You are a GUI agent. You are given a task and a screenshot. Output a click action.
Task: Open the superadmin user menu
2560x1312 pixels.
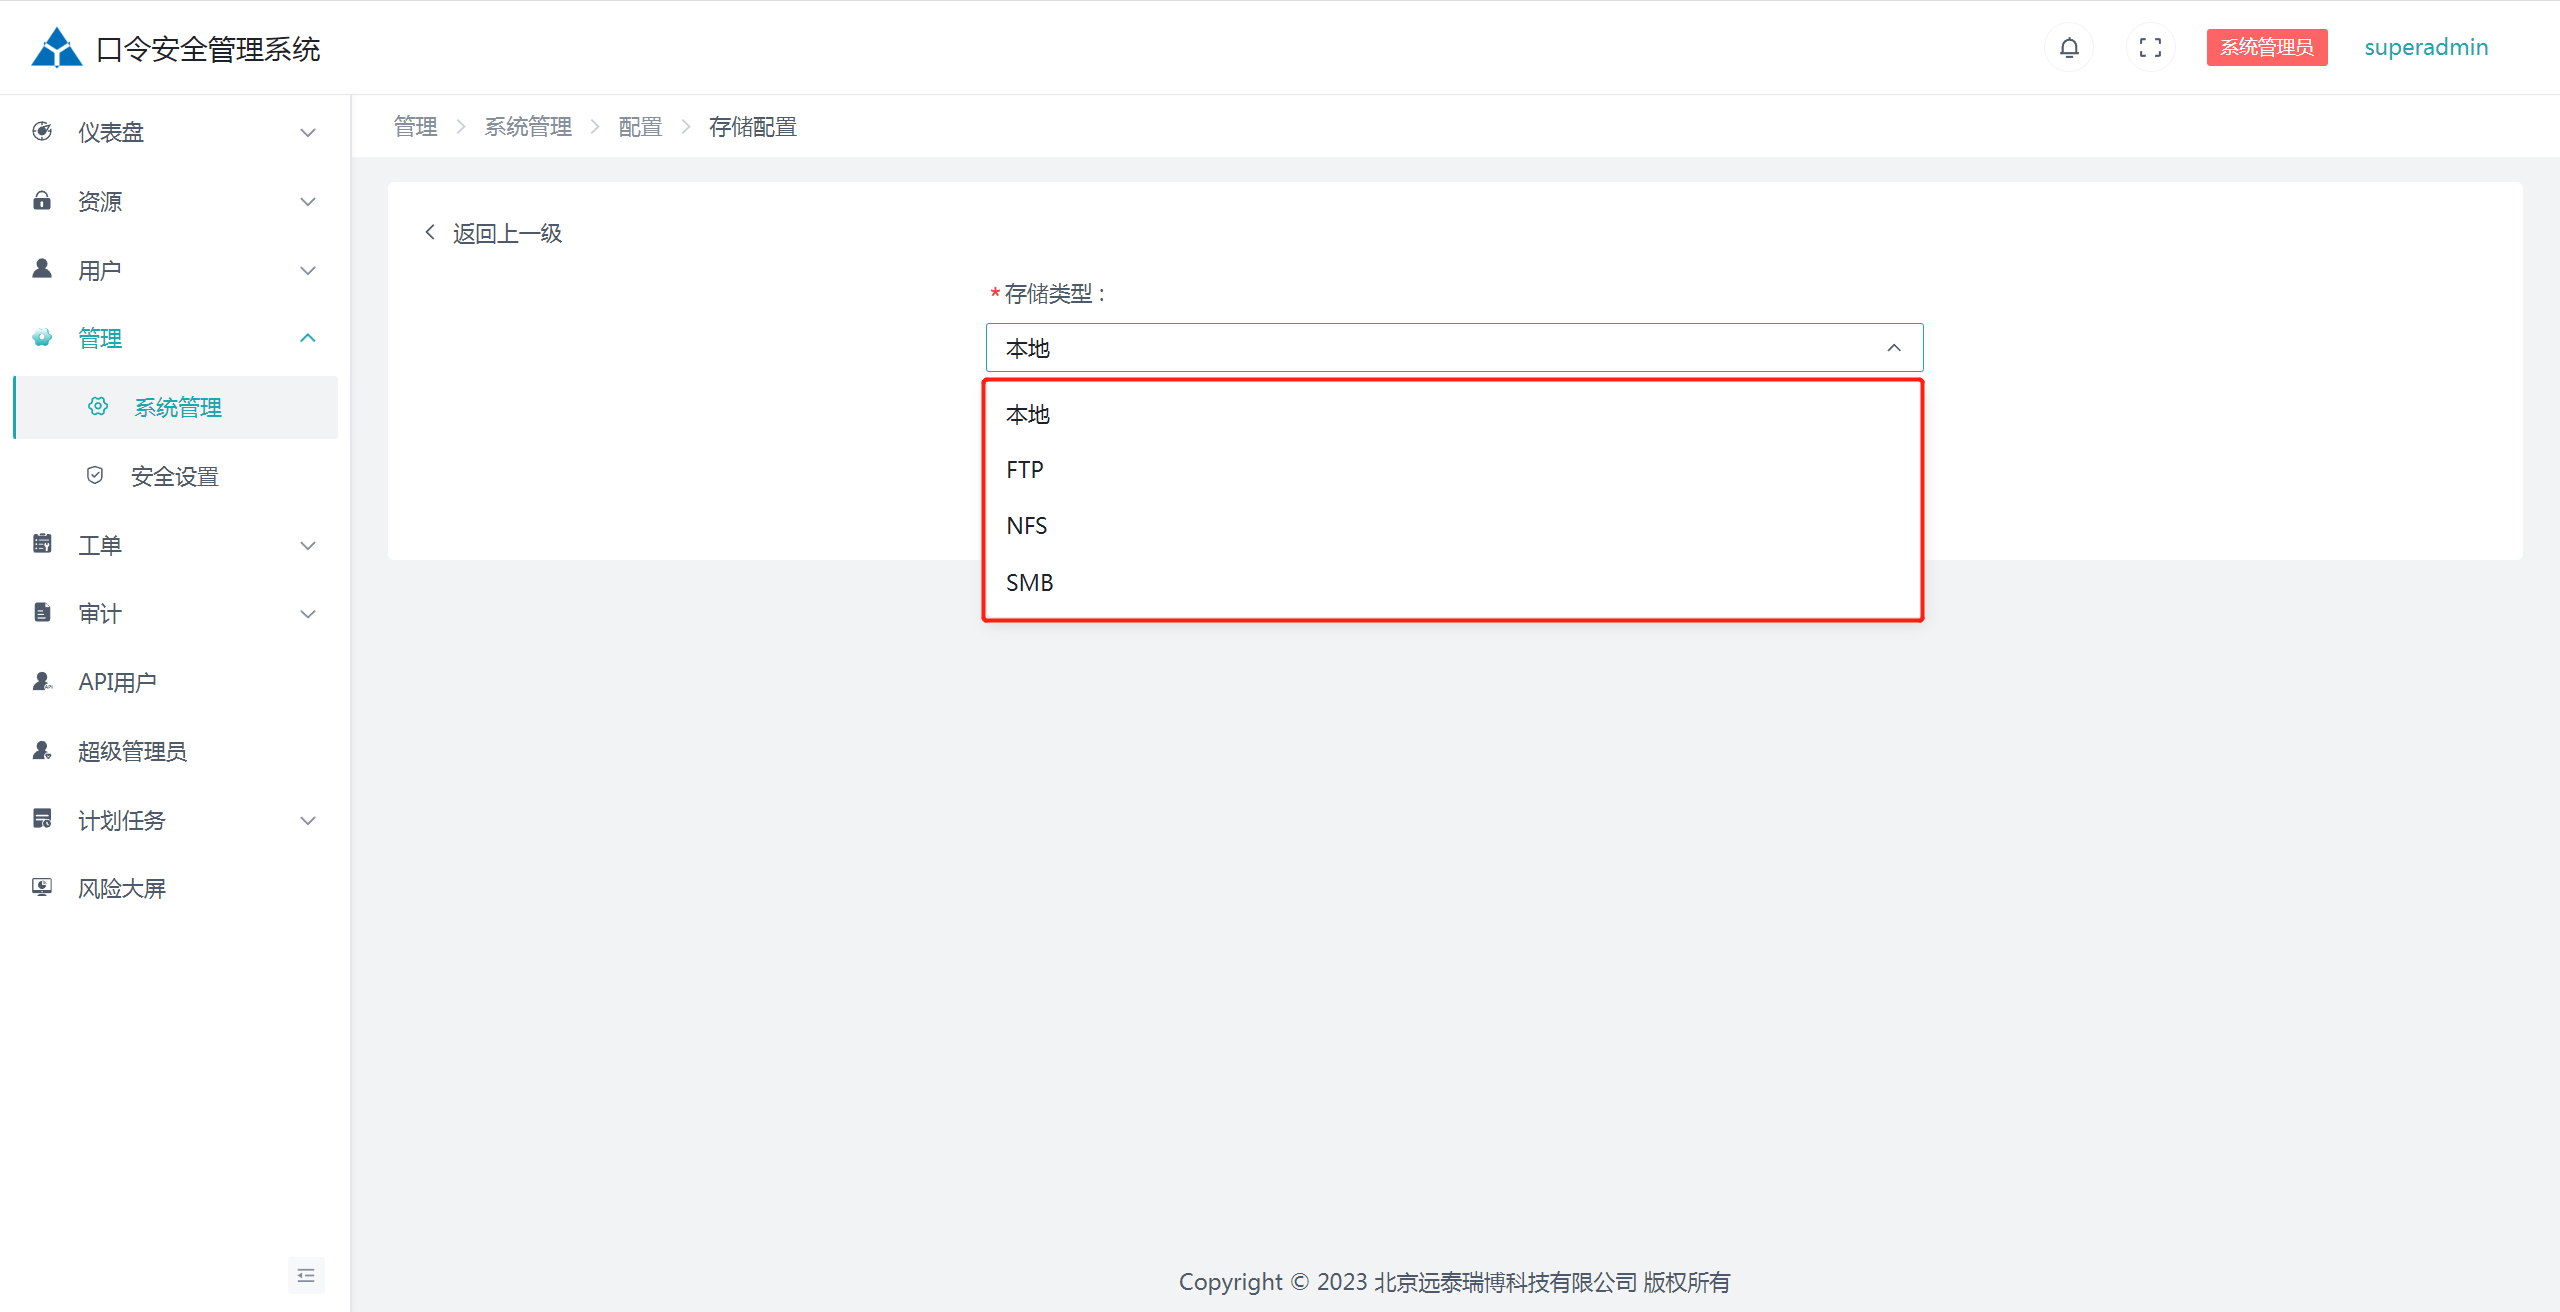pyautogui.click(x=2425, y=48)
